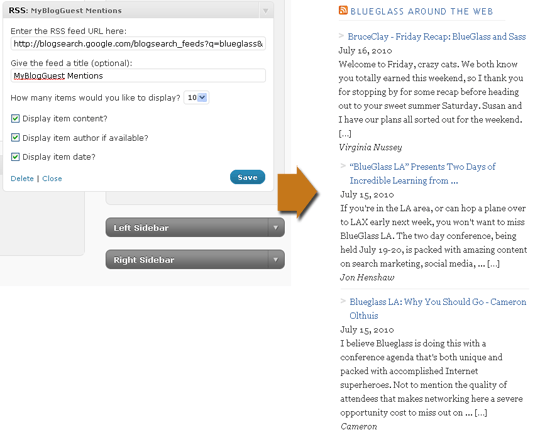
Task: Click the RSS MyBlogGuest Mentions widget title
Action: click(x=65, y=11)
